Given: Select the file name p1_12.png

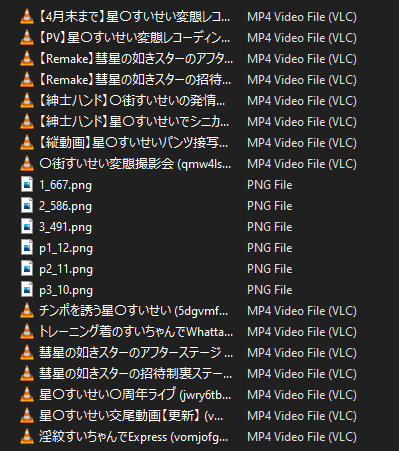Looking at the screenshot, I should [66, 248].
